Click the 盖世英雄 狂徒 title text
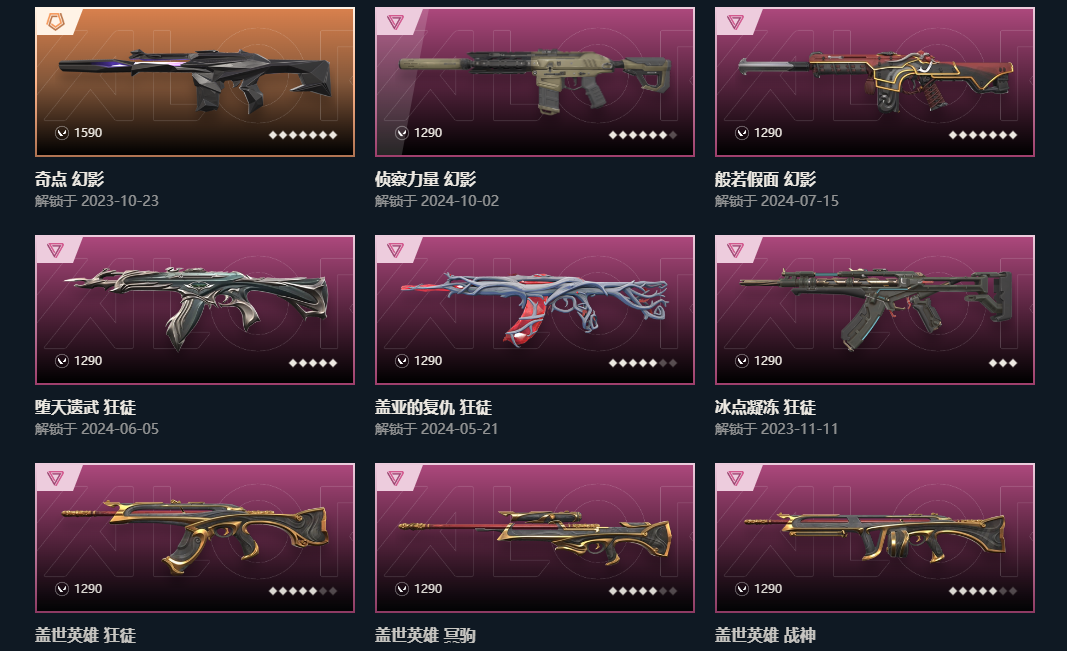Image resolution: width=1067 pixels, height=651 pixels. coord(86,635)
